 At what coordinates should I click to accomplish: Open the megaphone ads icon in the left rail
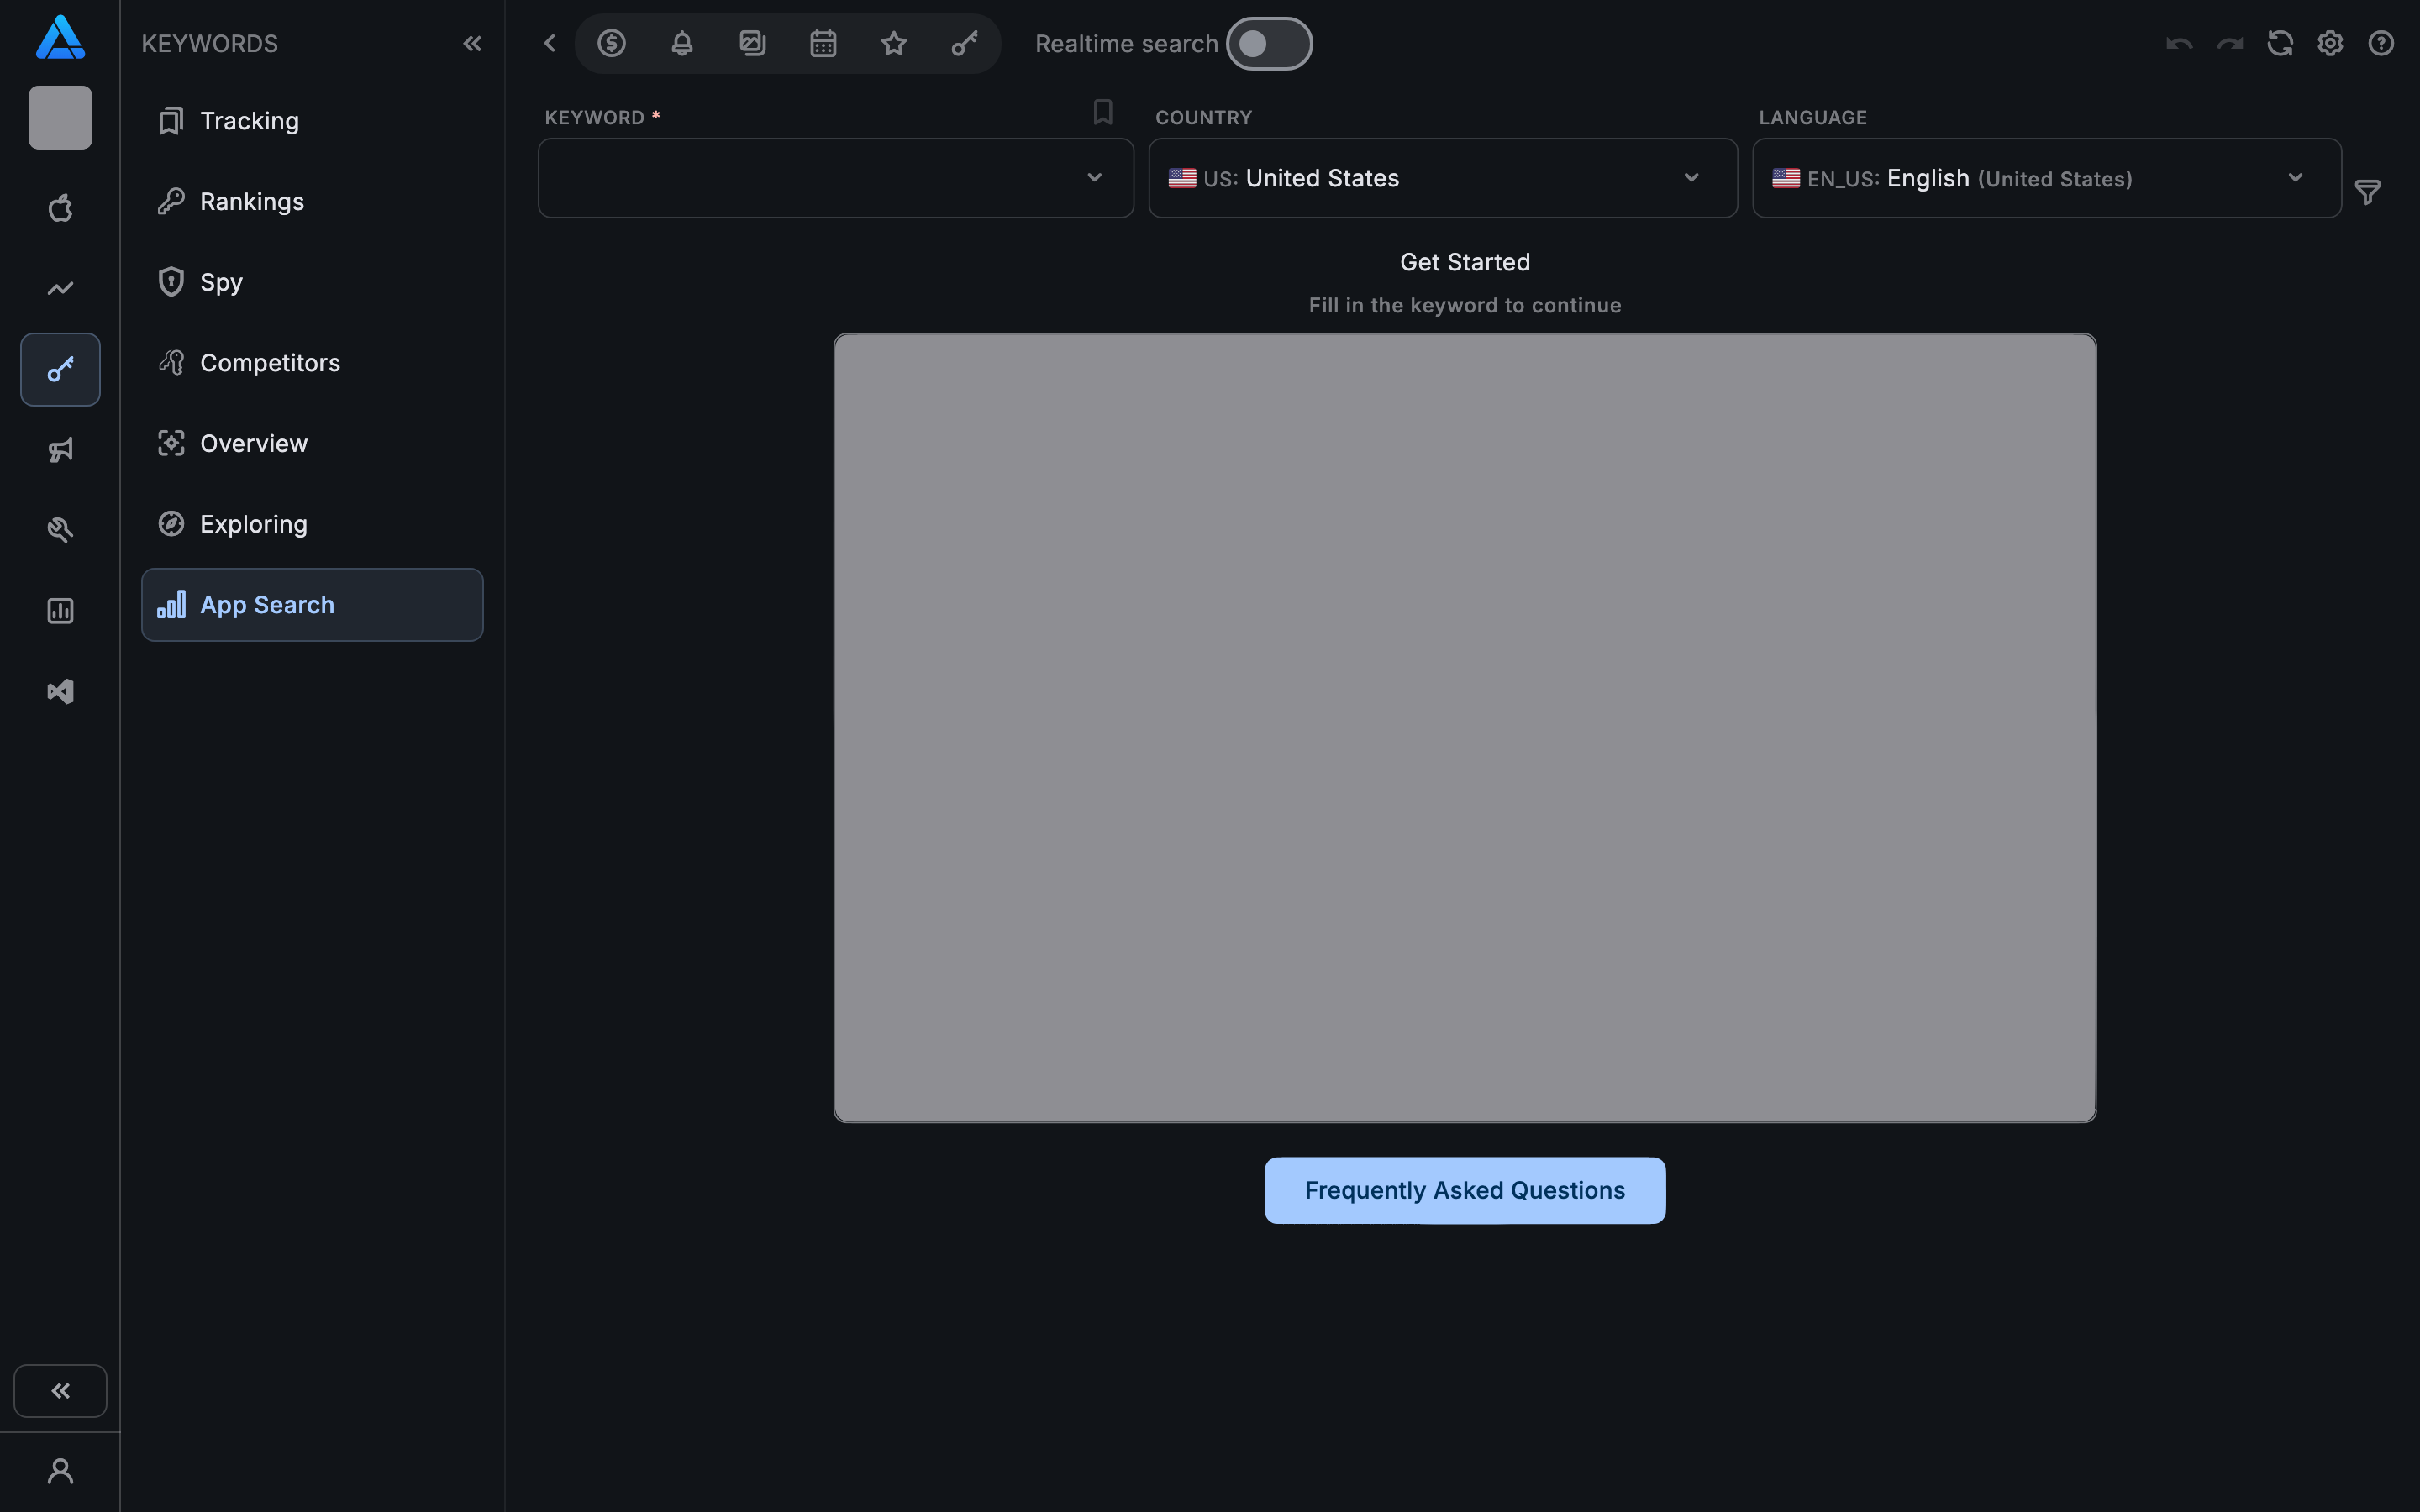pyautogui.click(x=60, y=449)
